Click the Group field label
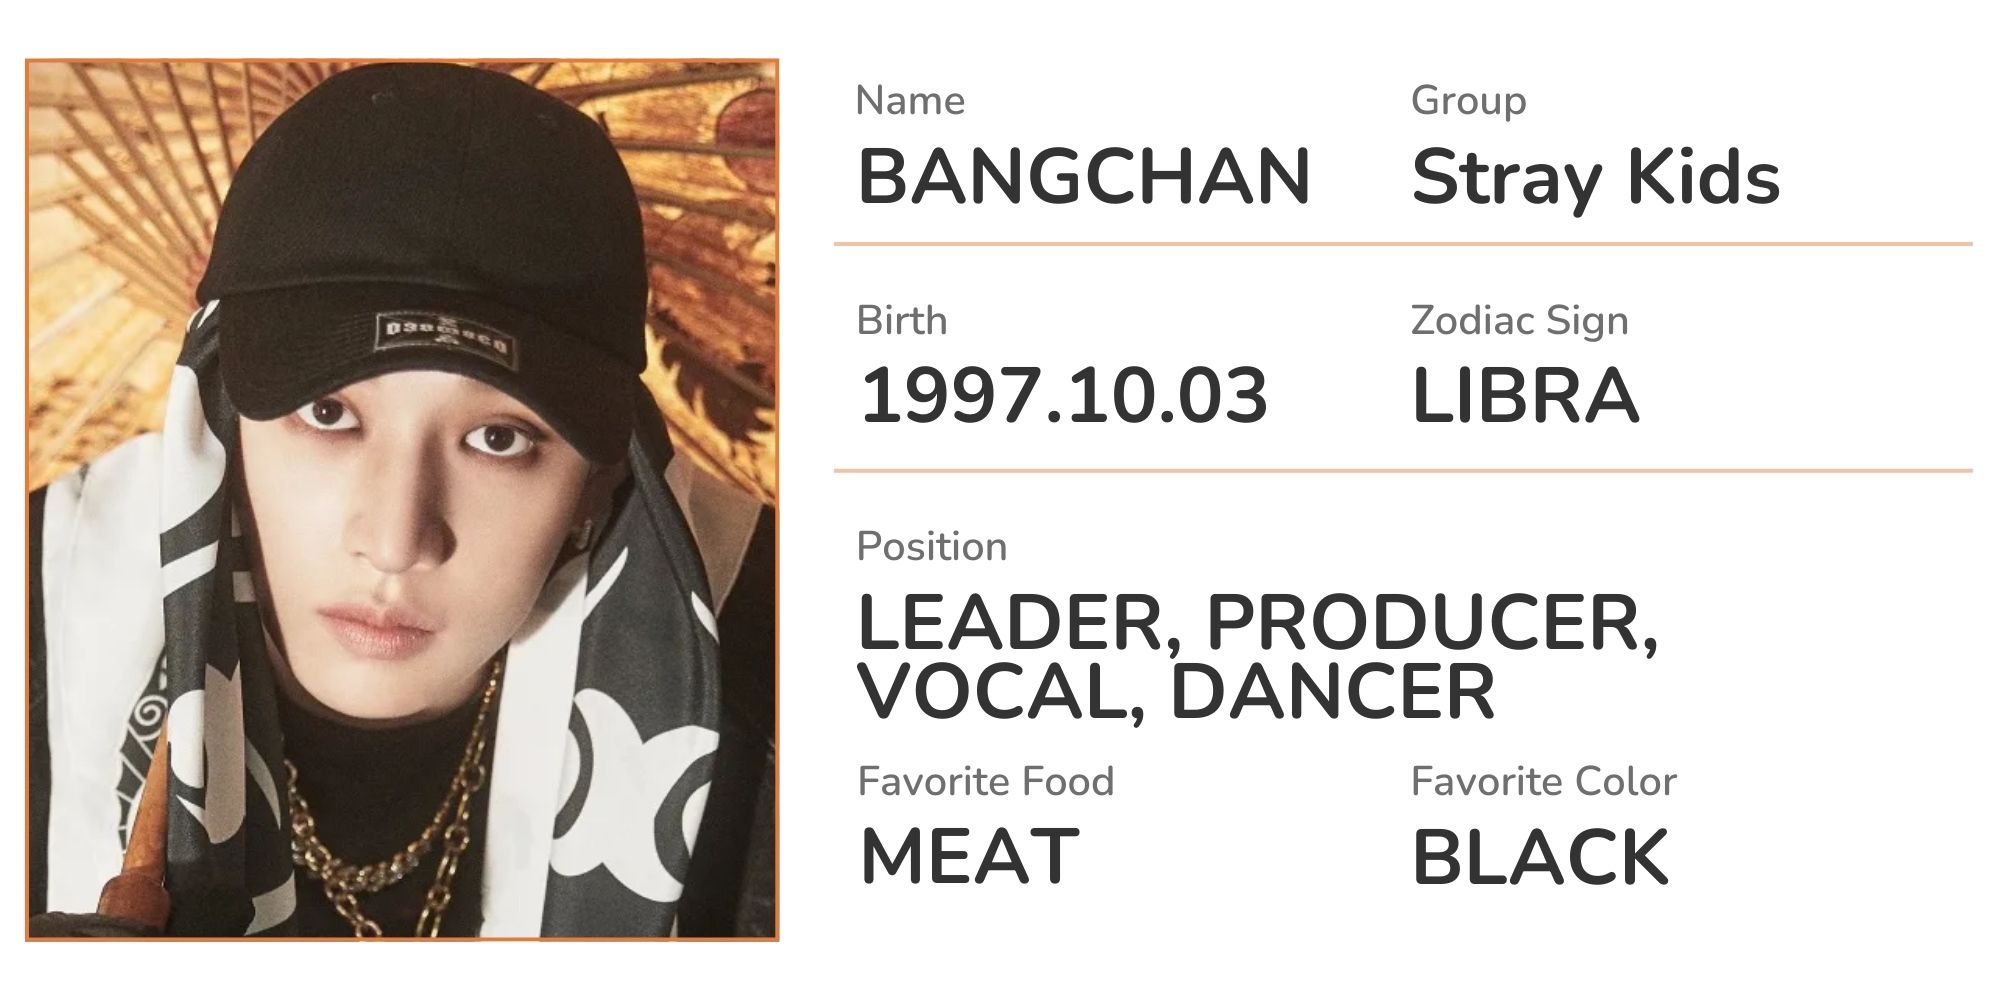 pyautogui.click(x=1468, y=102)
